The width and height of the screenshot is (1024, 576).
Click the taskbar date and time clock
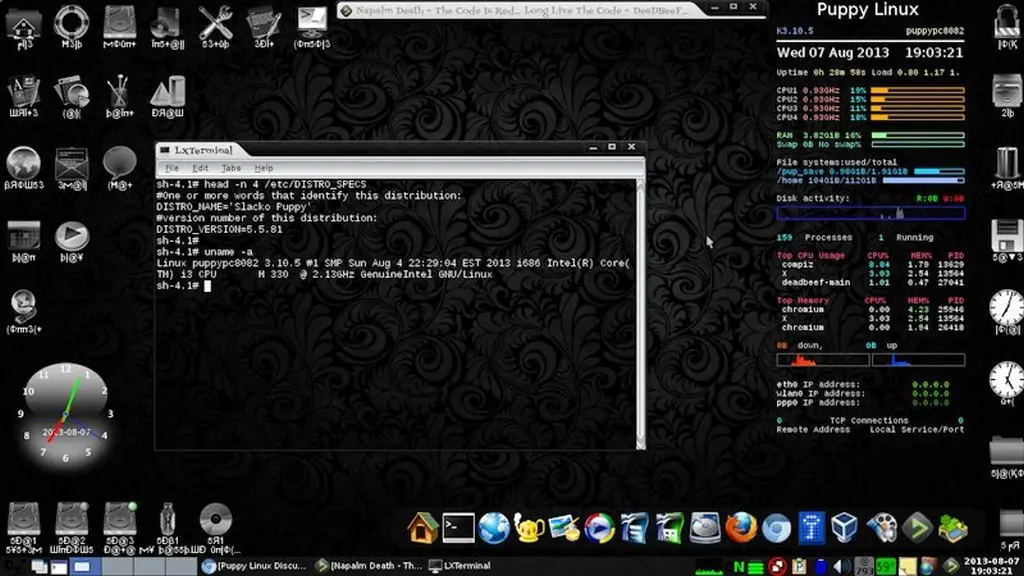990,566
